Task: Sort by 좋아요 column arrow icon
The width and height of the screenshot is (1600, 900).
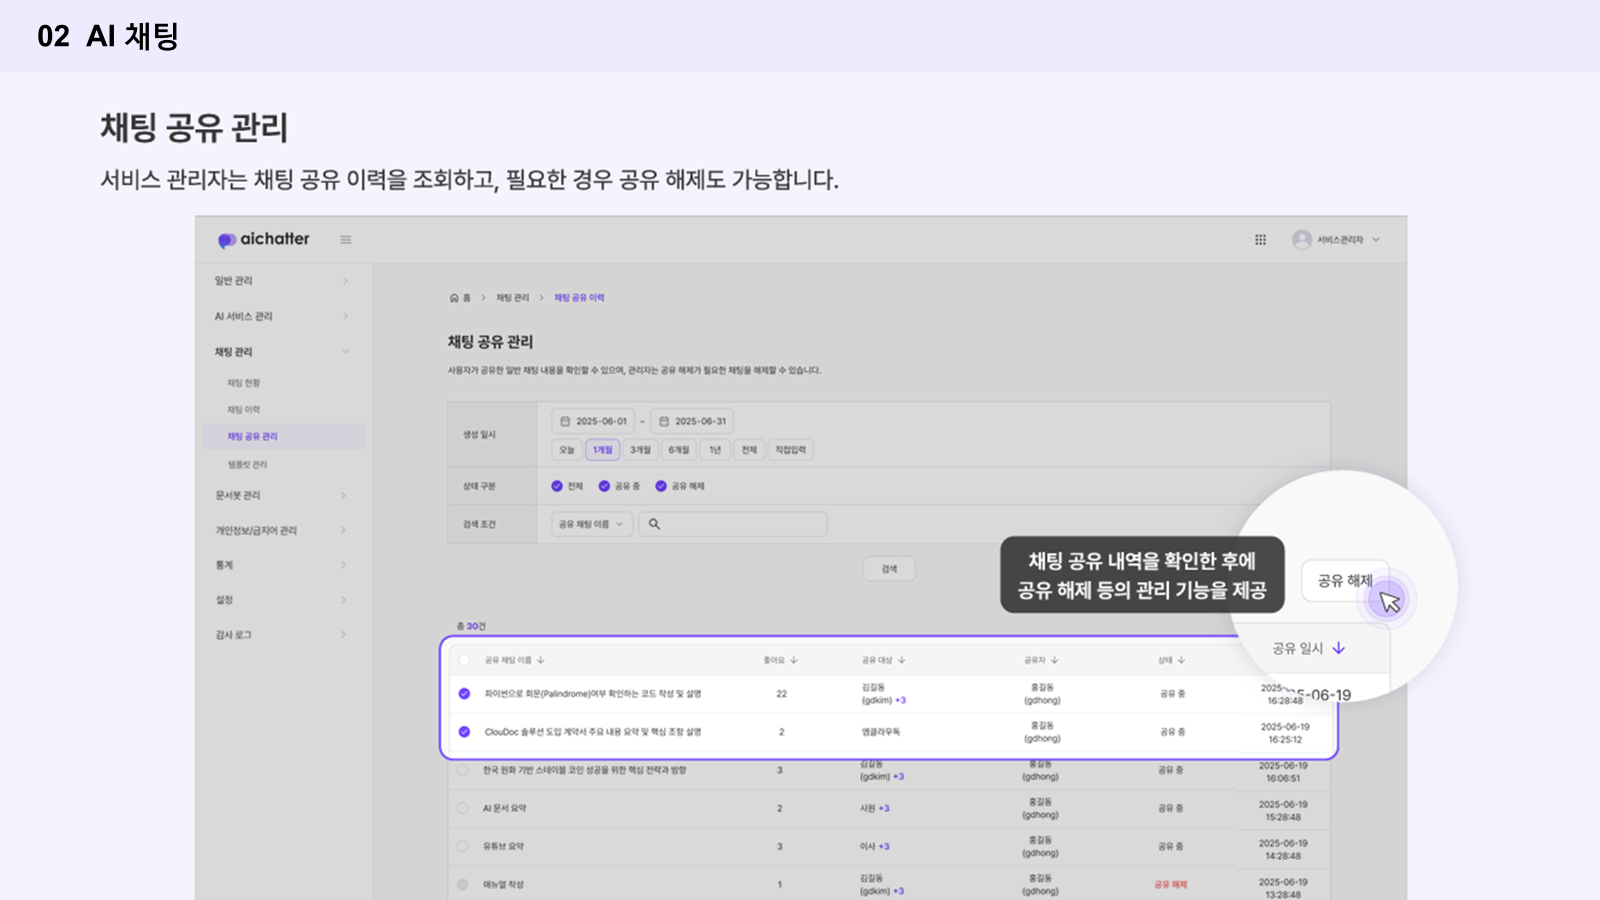Action: point(794,661)
